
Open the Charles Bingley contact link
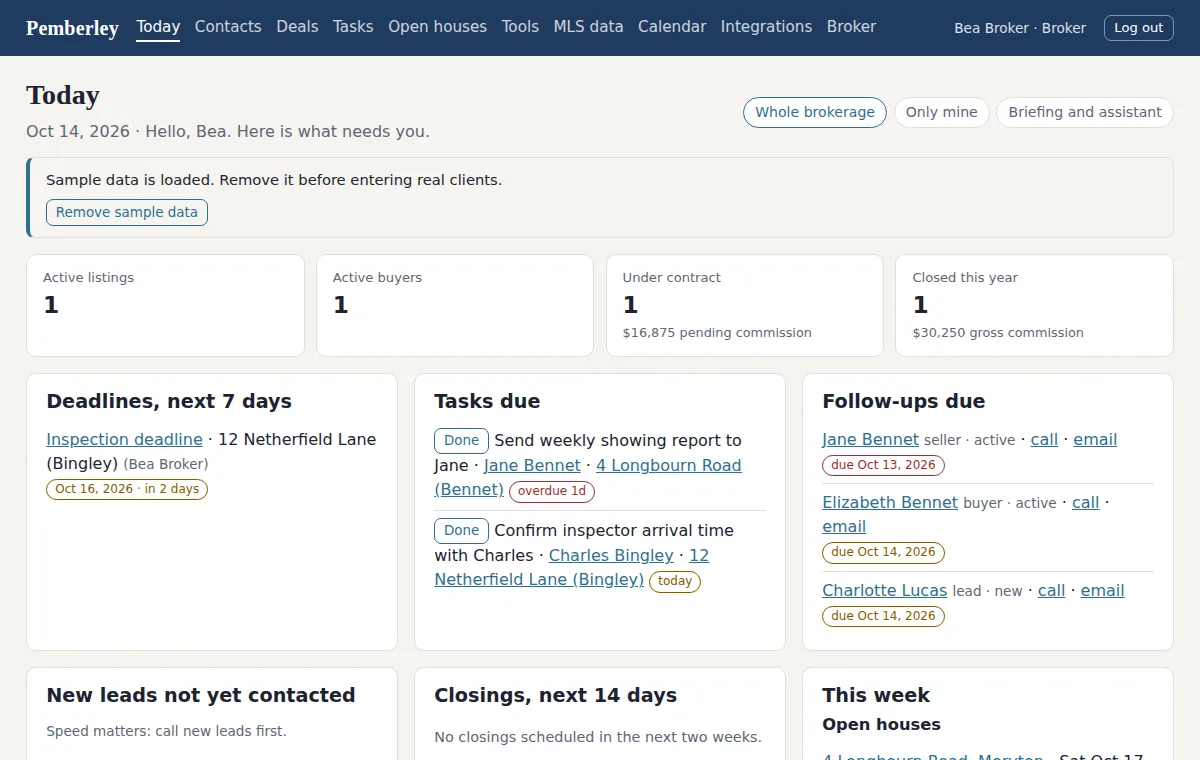(611, 555)
